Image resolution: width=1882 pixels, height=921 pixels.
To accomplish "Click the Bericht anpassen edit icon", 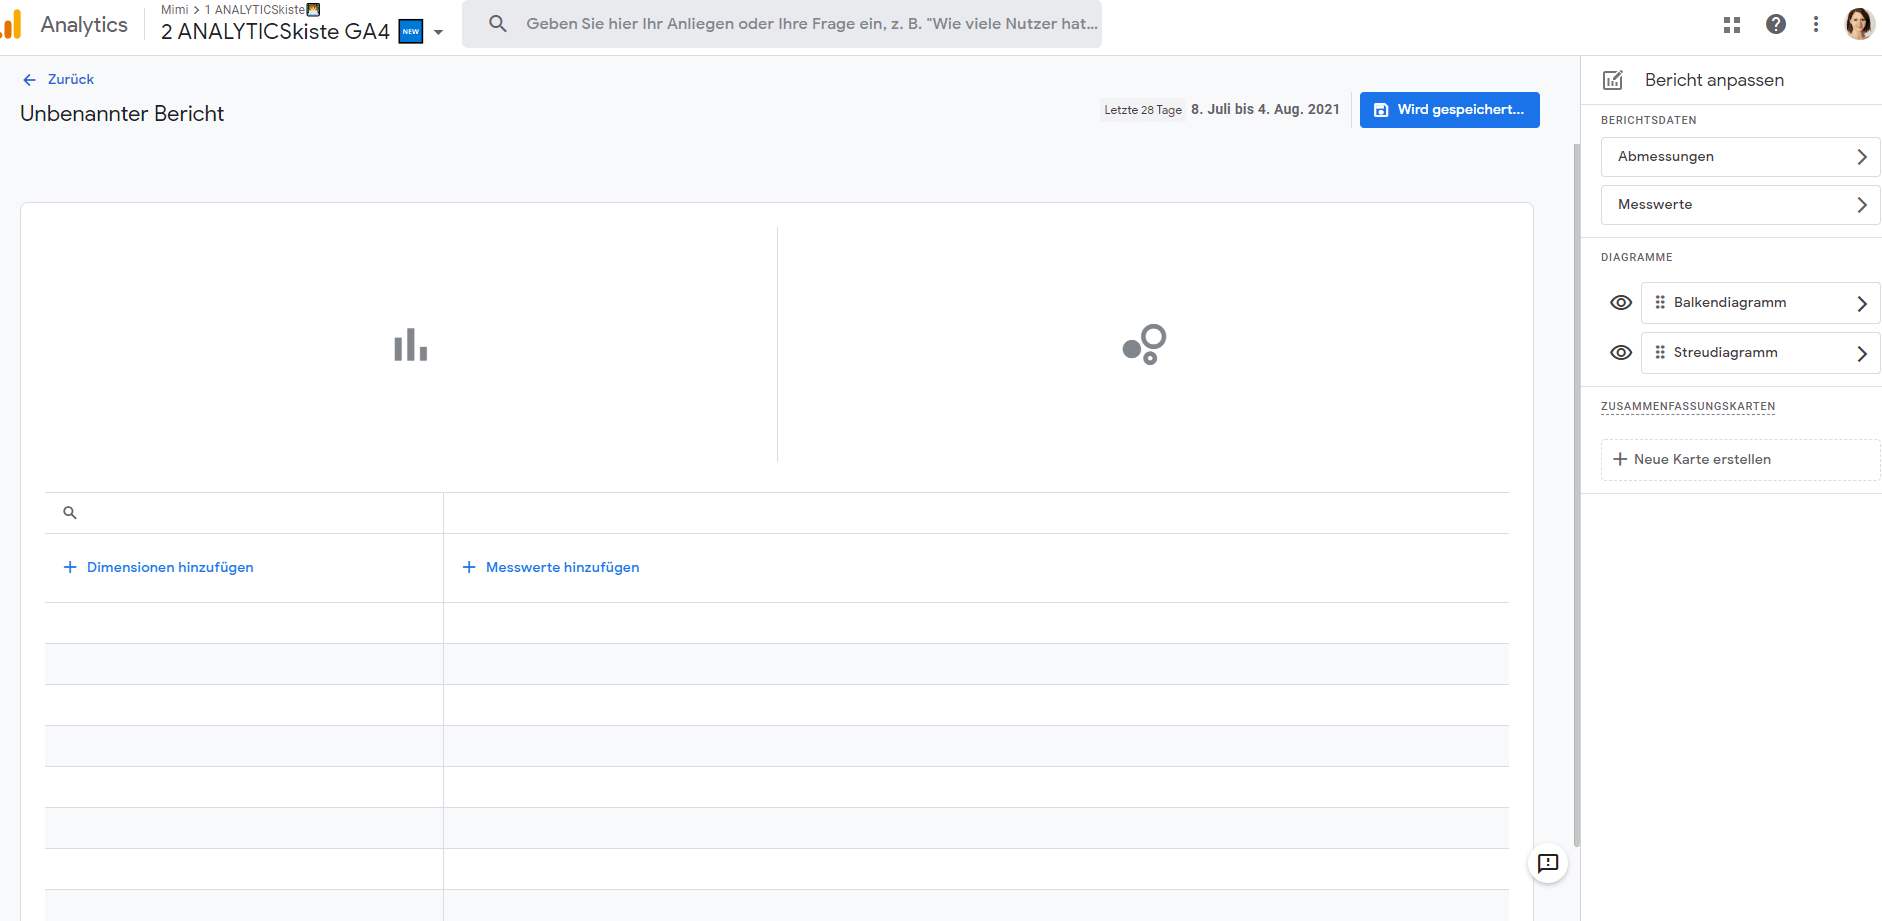I will click(1613, 80).
